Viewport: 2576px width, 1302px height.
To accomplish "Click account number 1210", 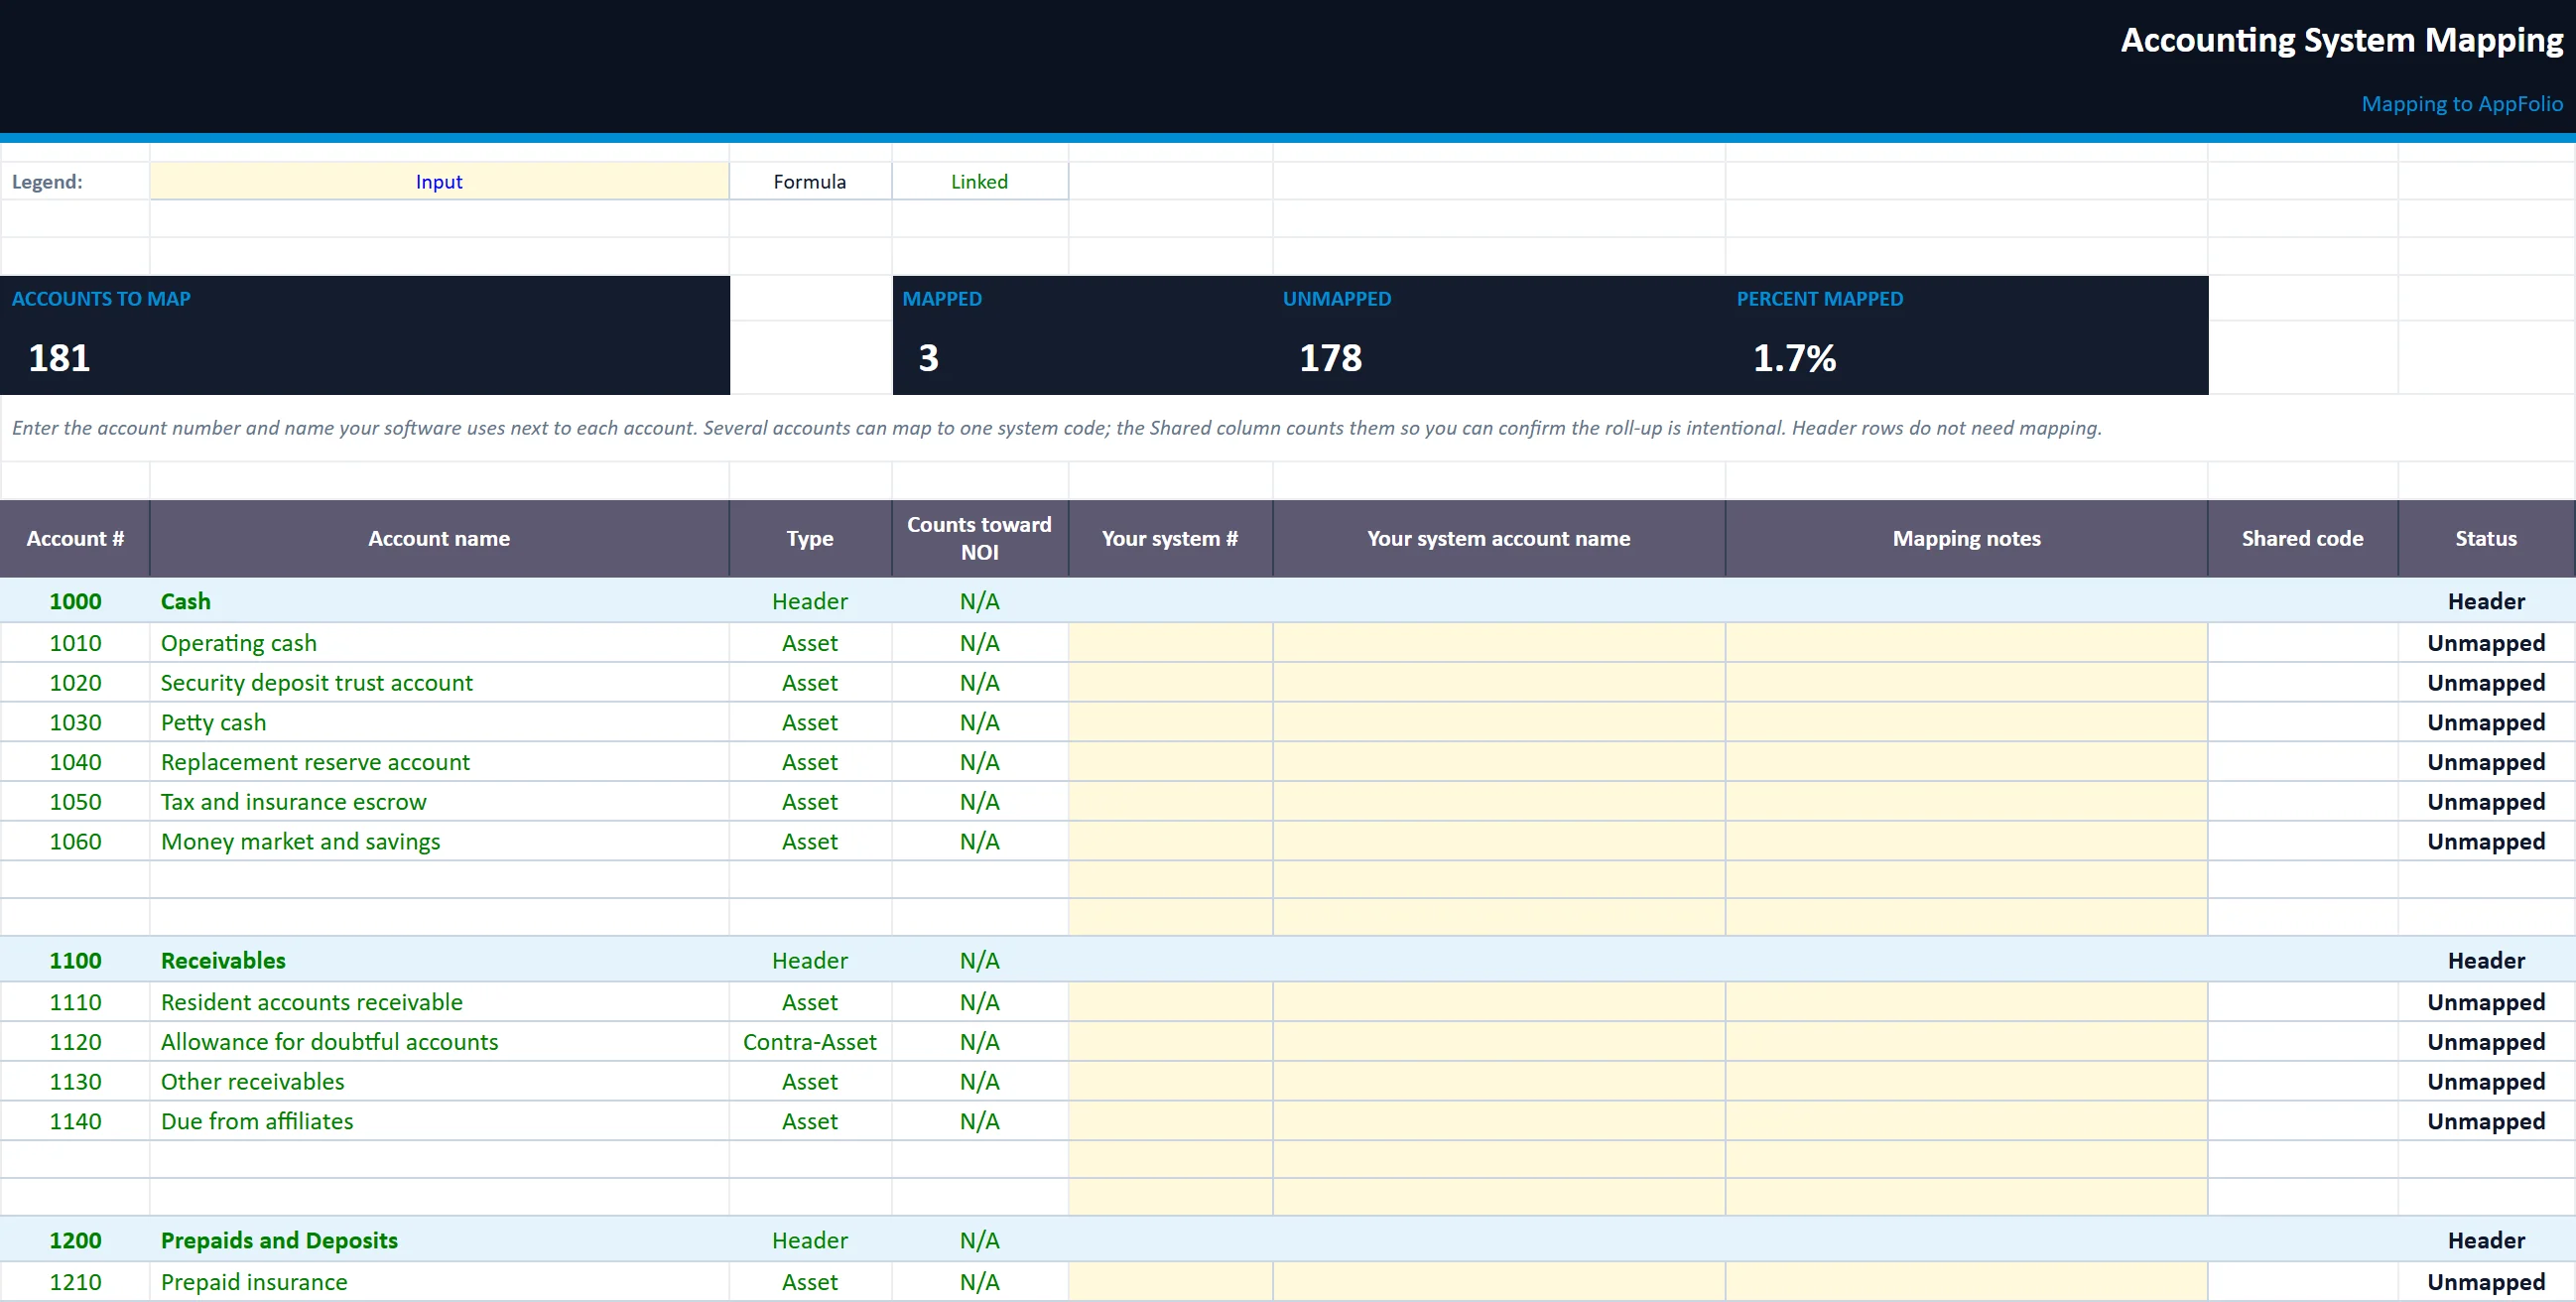I will coord(75,1282).
